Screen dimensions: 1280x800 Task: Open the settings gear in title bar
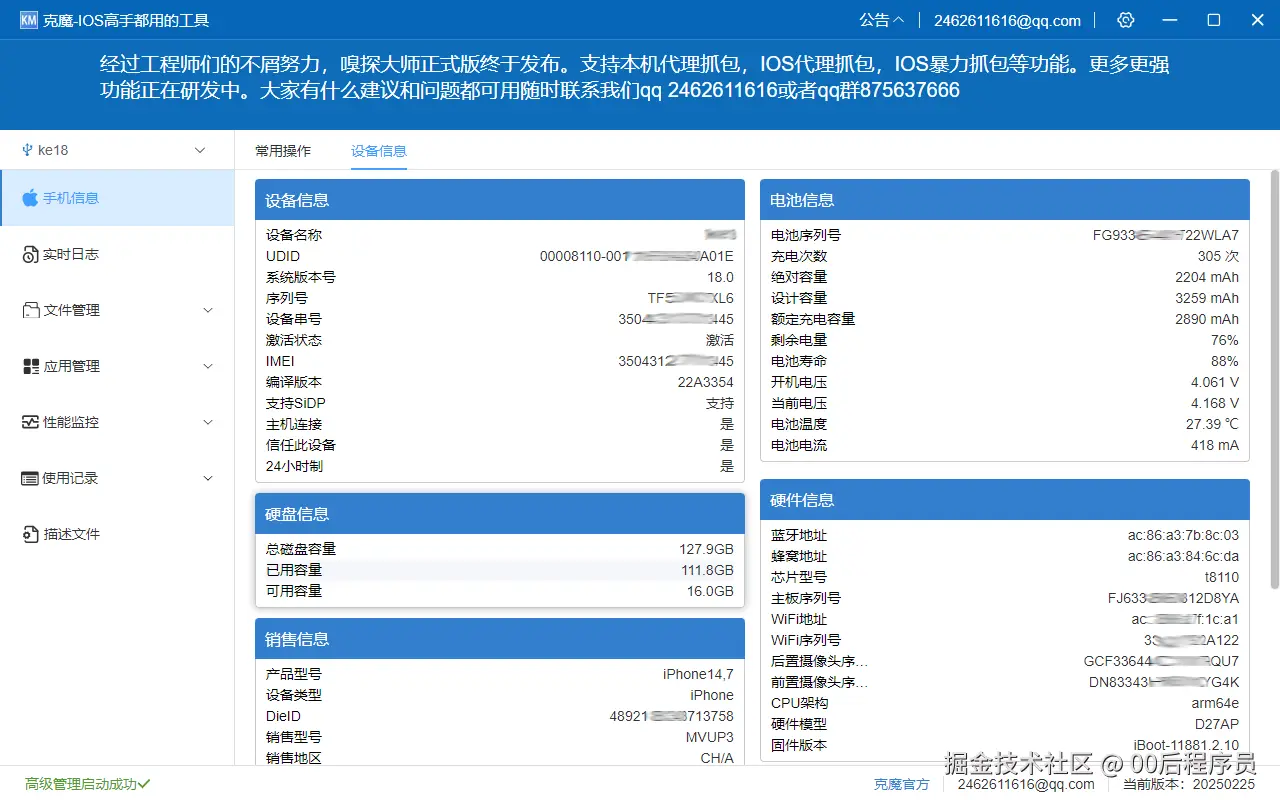tap(1125, 20)
